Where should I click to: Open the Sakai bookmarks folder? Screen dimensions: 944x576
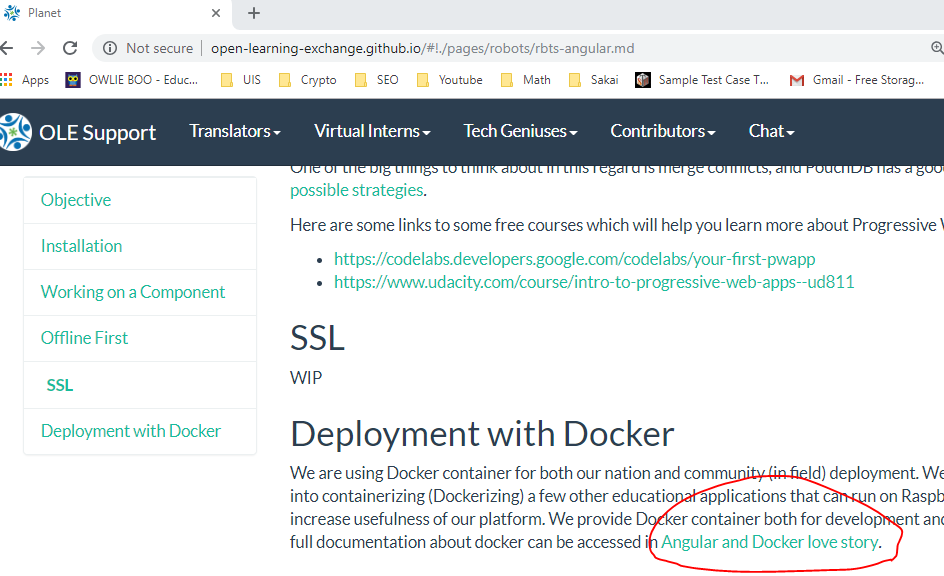tap(594, 79)
